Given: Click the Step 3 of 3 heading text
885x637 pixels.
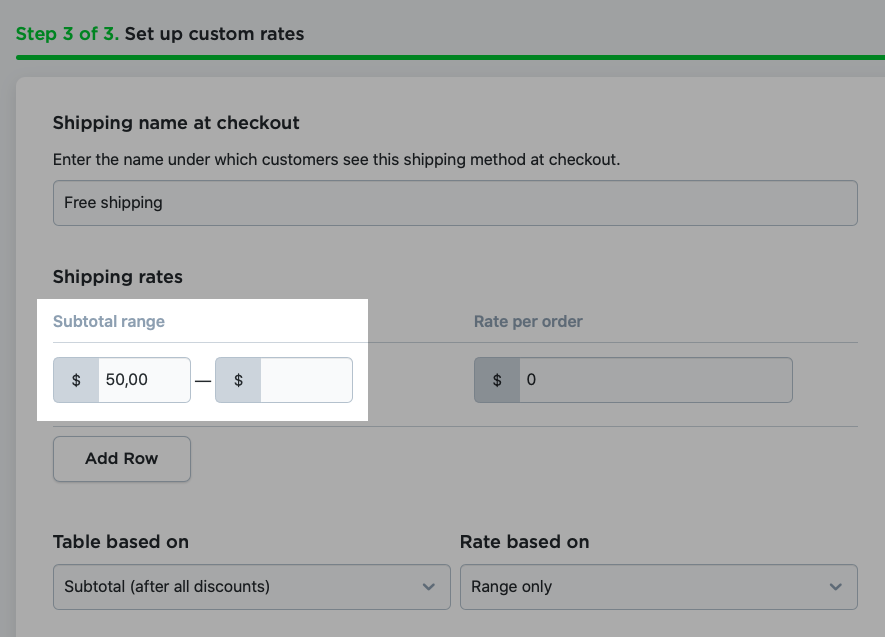Looking at the screenshot, I should pos(67,34).
